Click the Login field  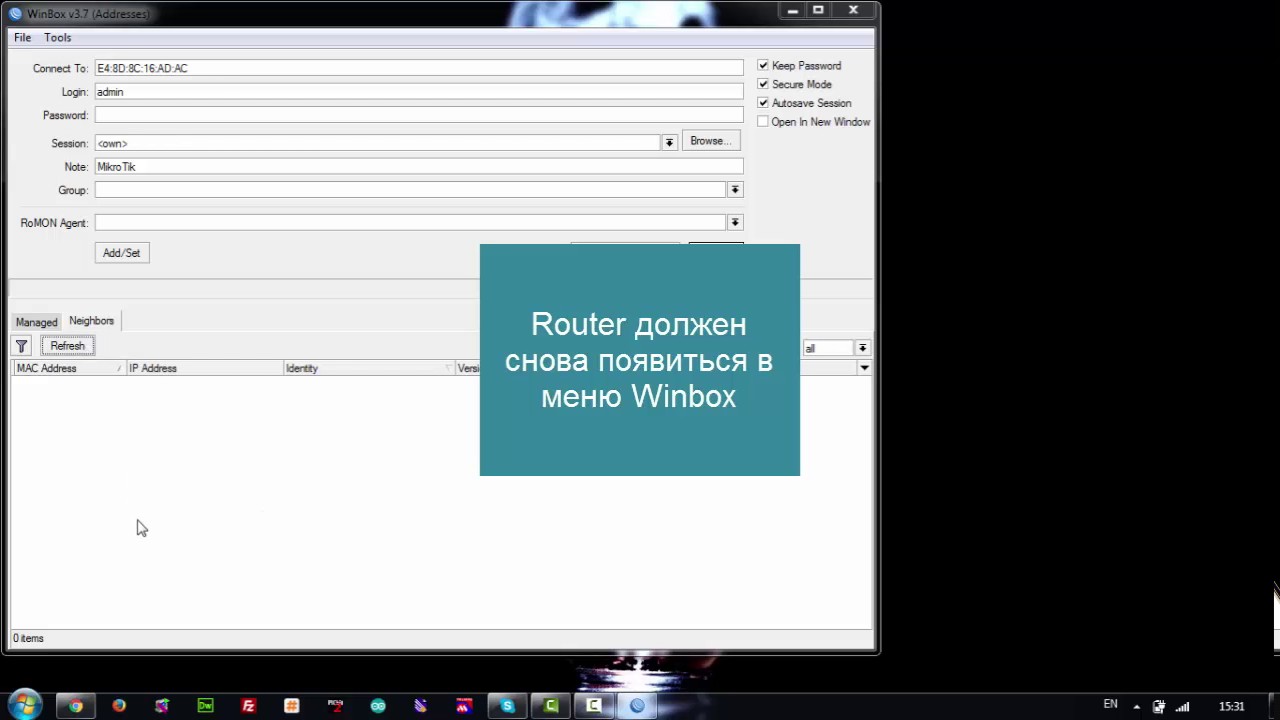(419, 92)
